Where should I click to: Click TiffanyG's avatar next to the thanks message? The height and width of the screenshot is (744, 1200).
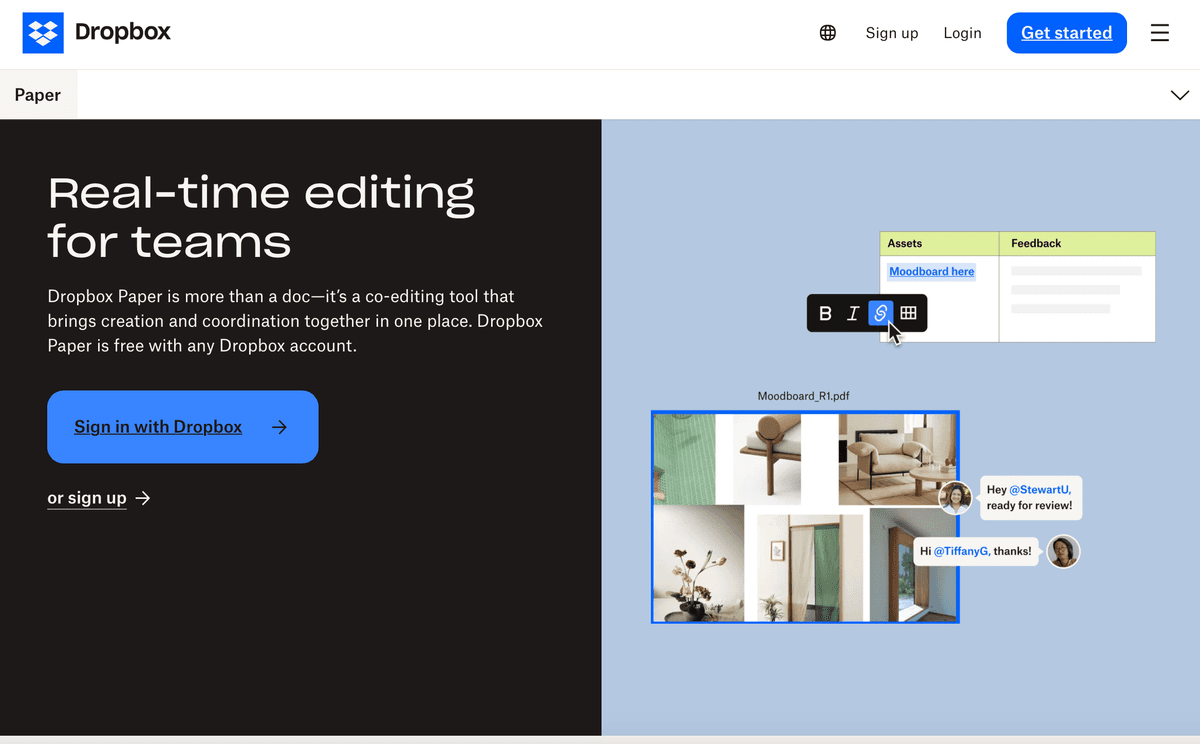pos(1063,551)
